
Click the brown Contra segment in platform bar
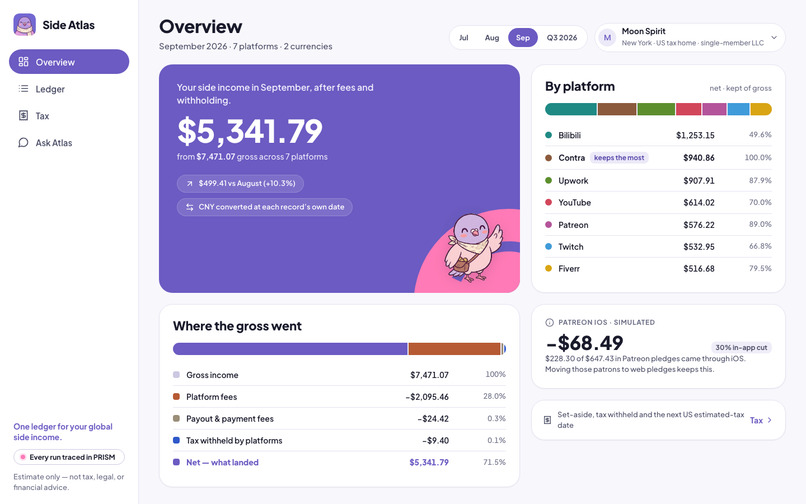click(617, 109)
